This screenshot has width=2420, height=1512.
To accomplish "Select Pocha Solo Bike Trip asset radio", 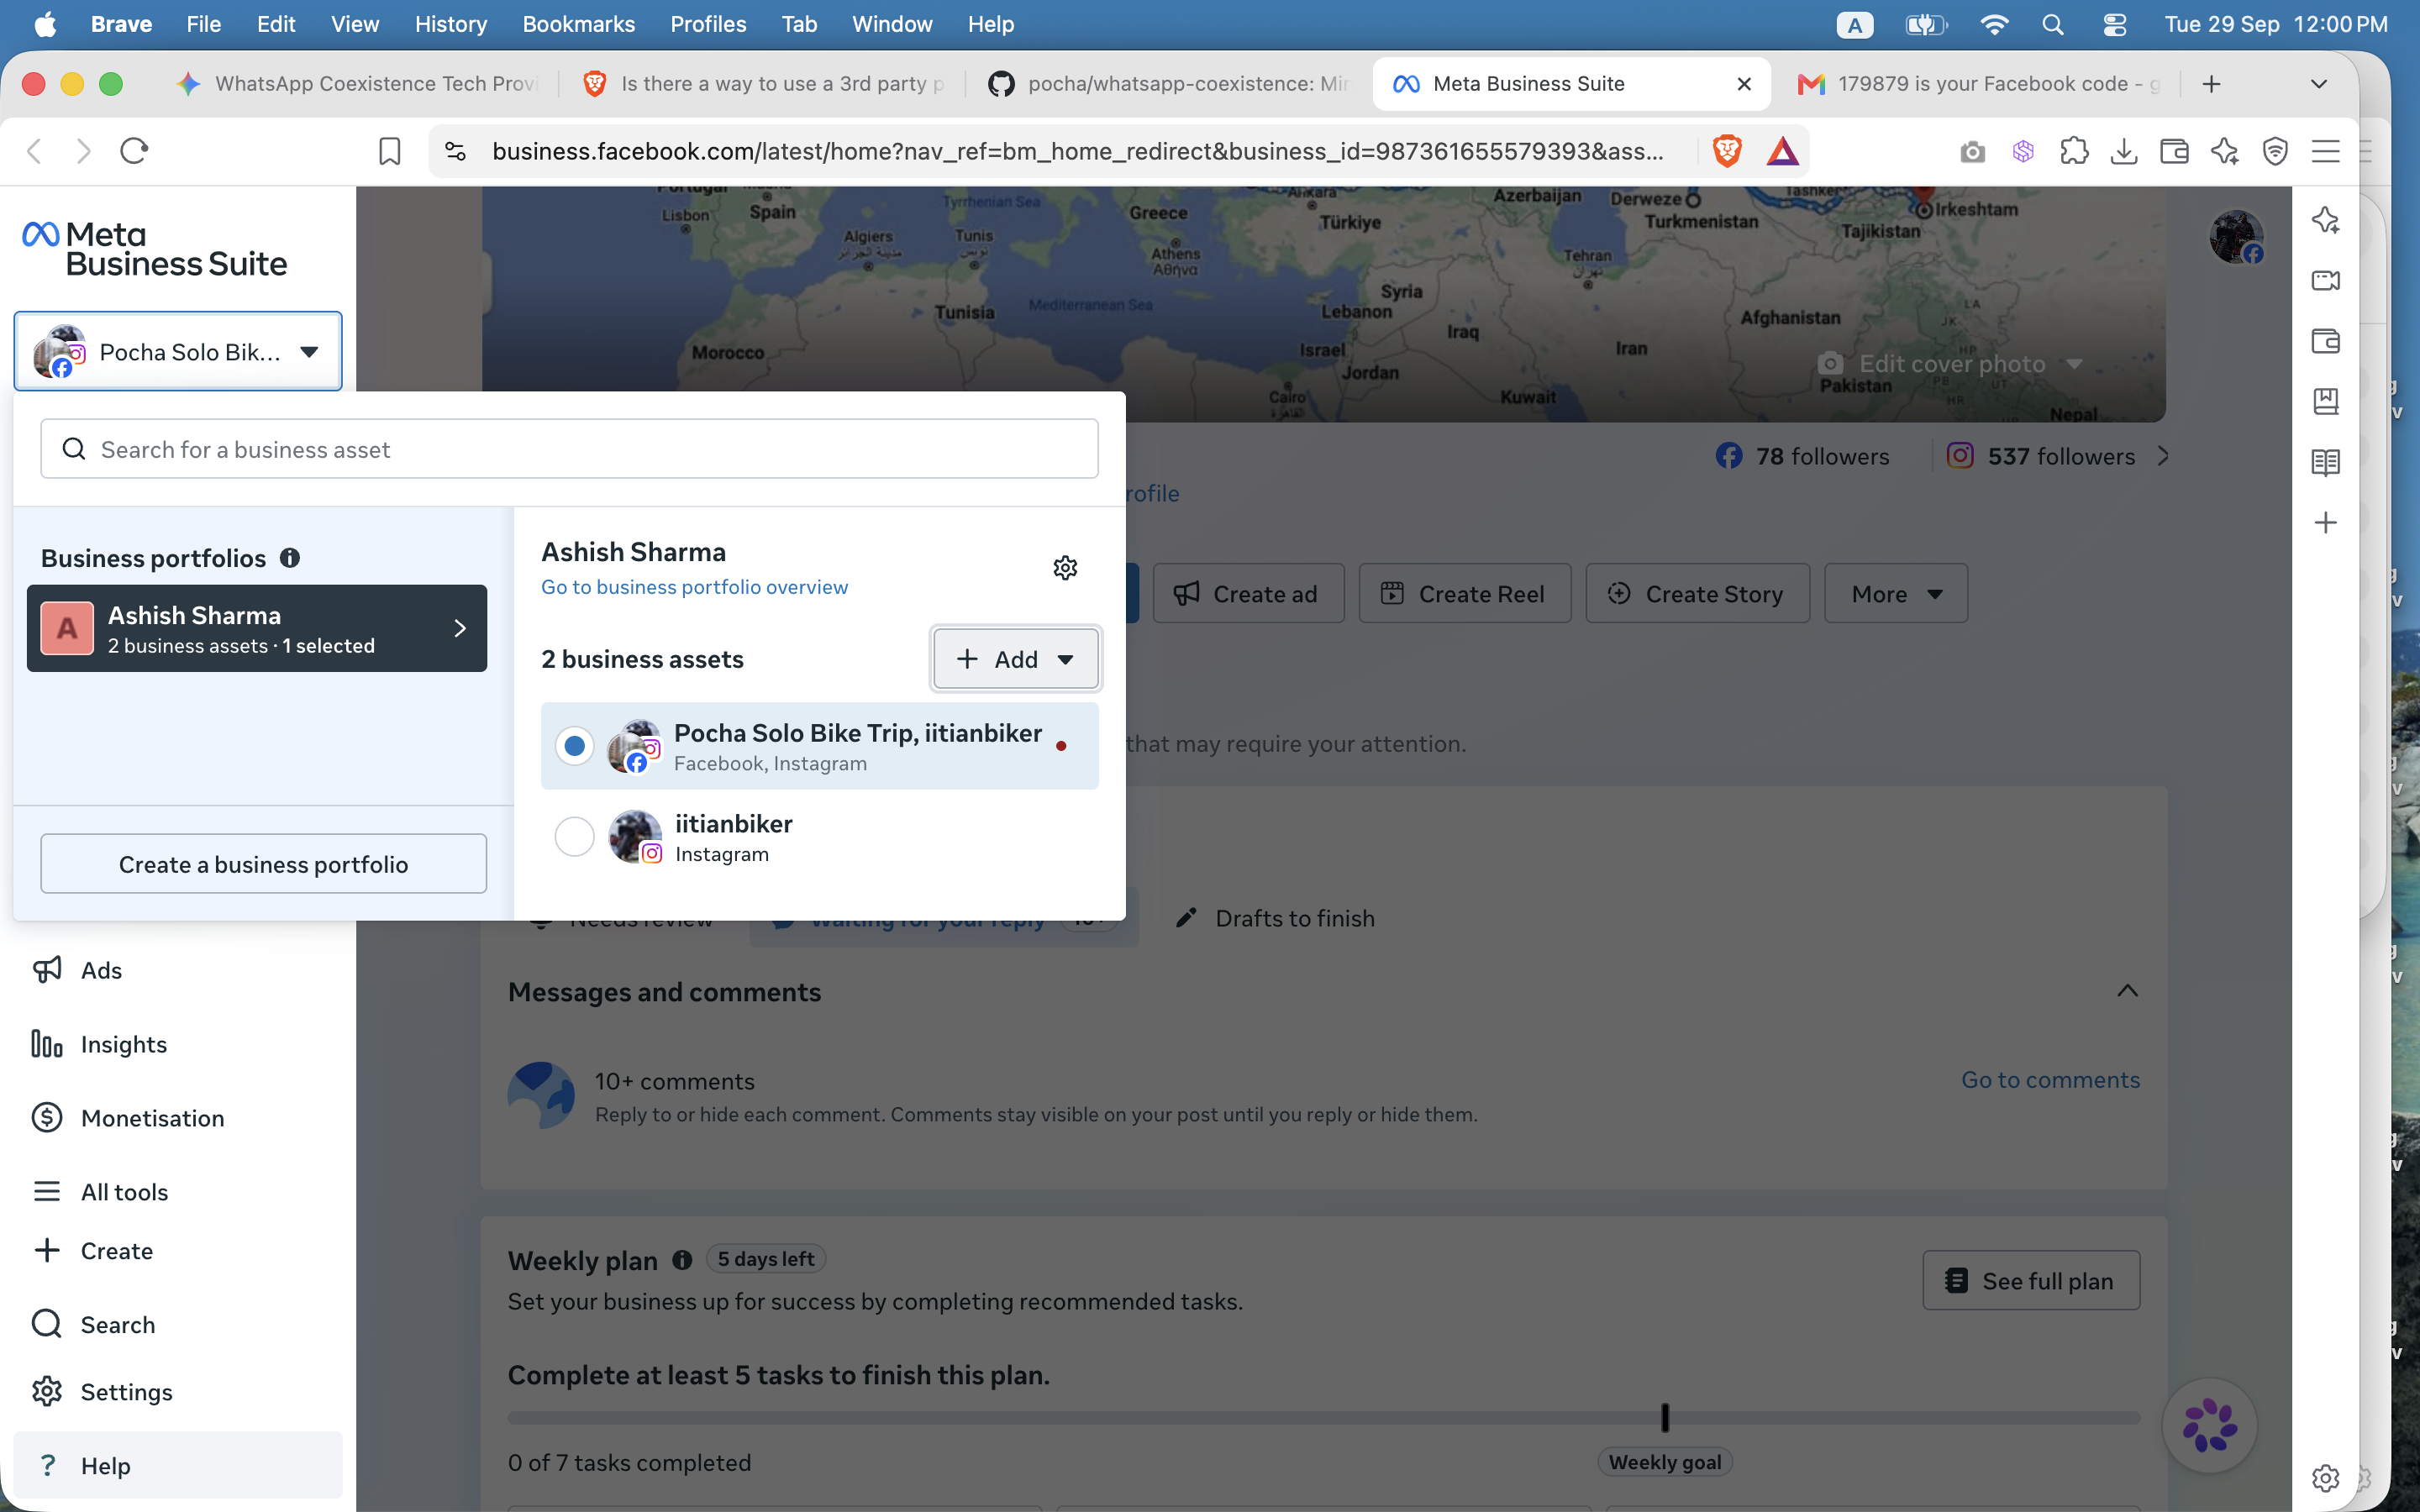I will tap(574, 746).
